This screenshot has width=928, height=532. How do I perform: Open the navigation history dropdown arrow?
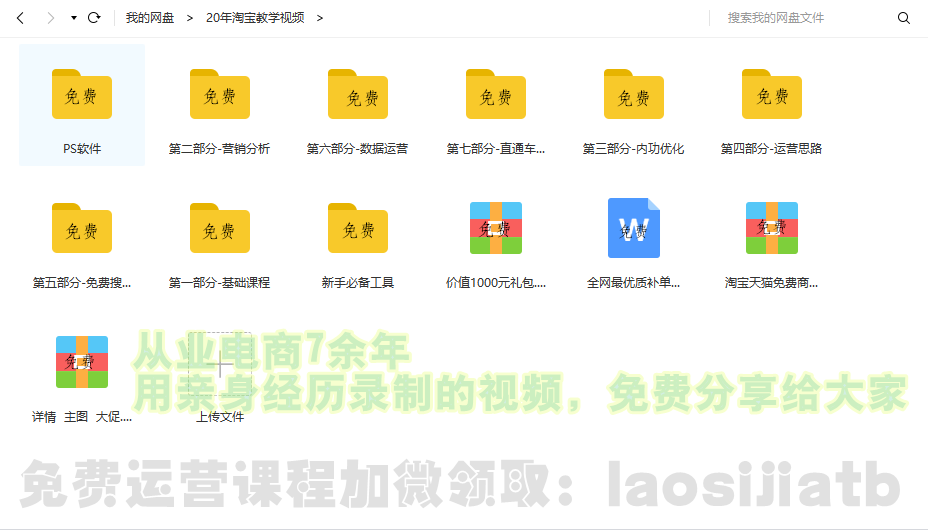pos(74,18)
